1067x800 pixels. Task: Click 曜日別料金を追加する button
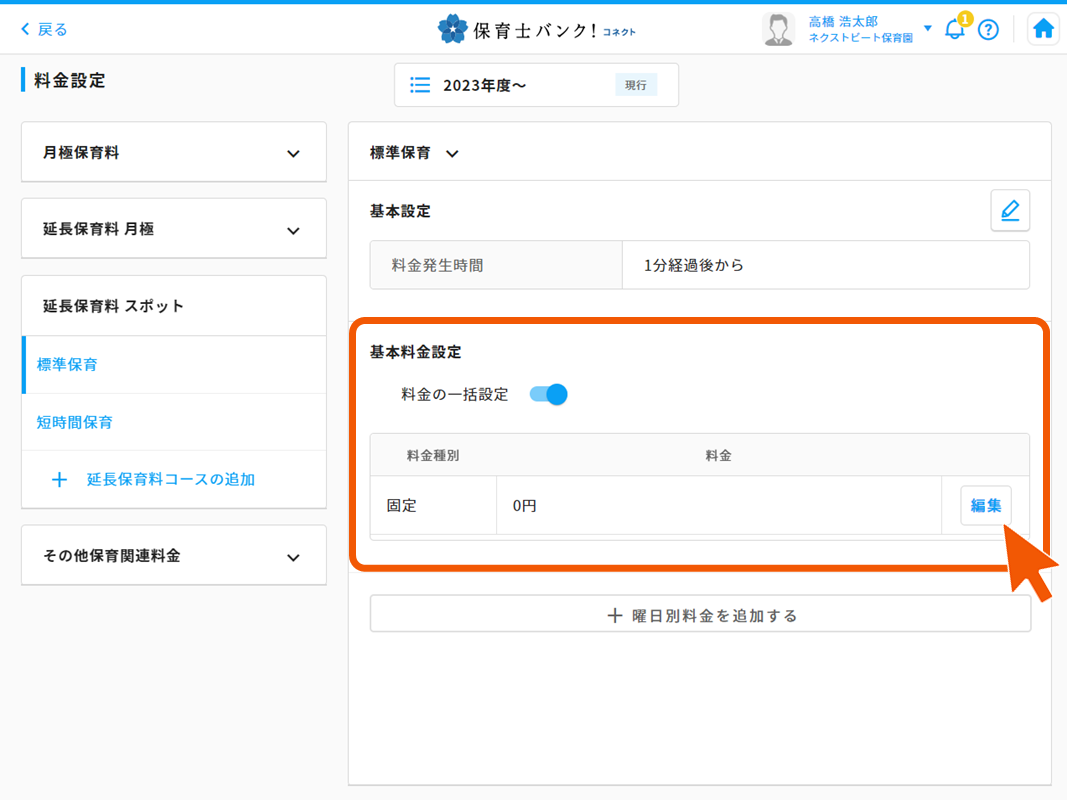pos(700,615)
